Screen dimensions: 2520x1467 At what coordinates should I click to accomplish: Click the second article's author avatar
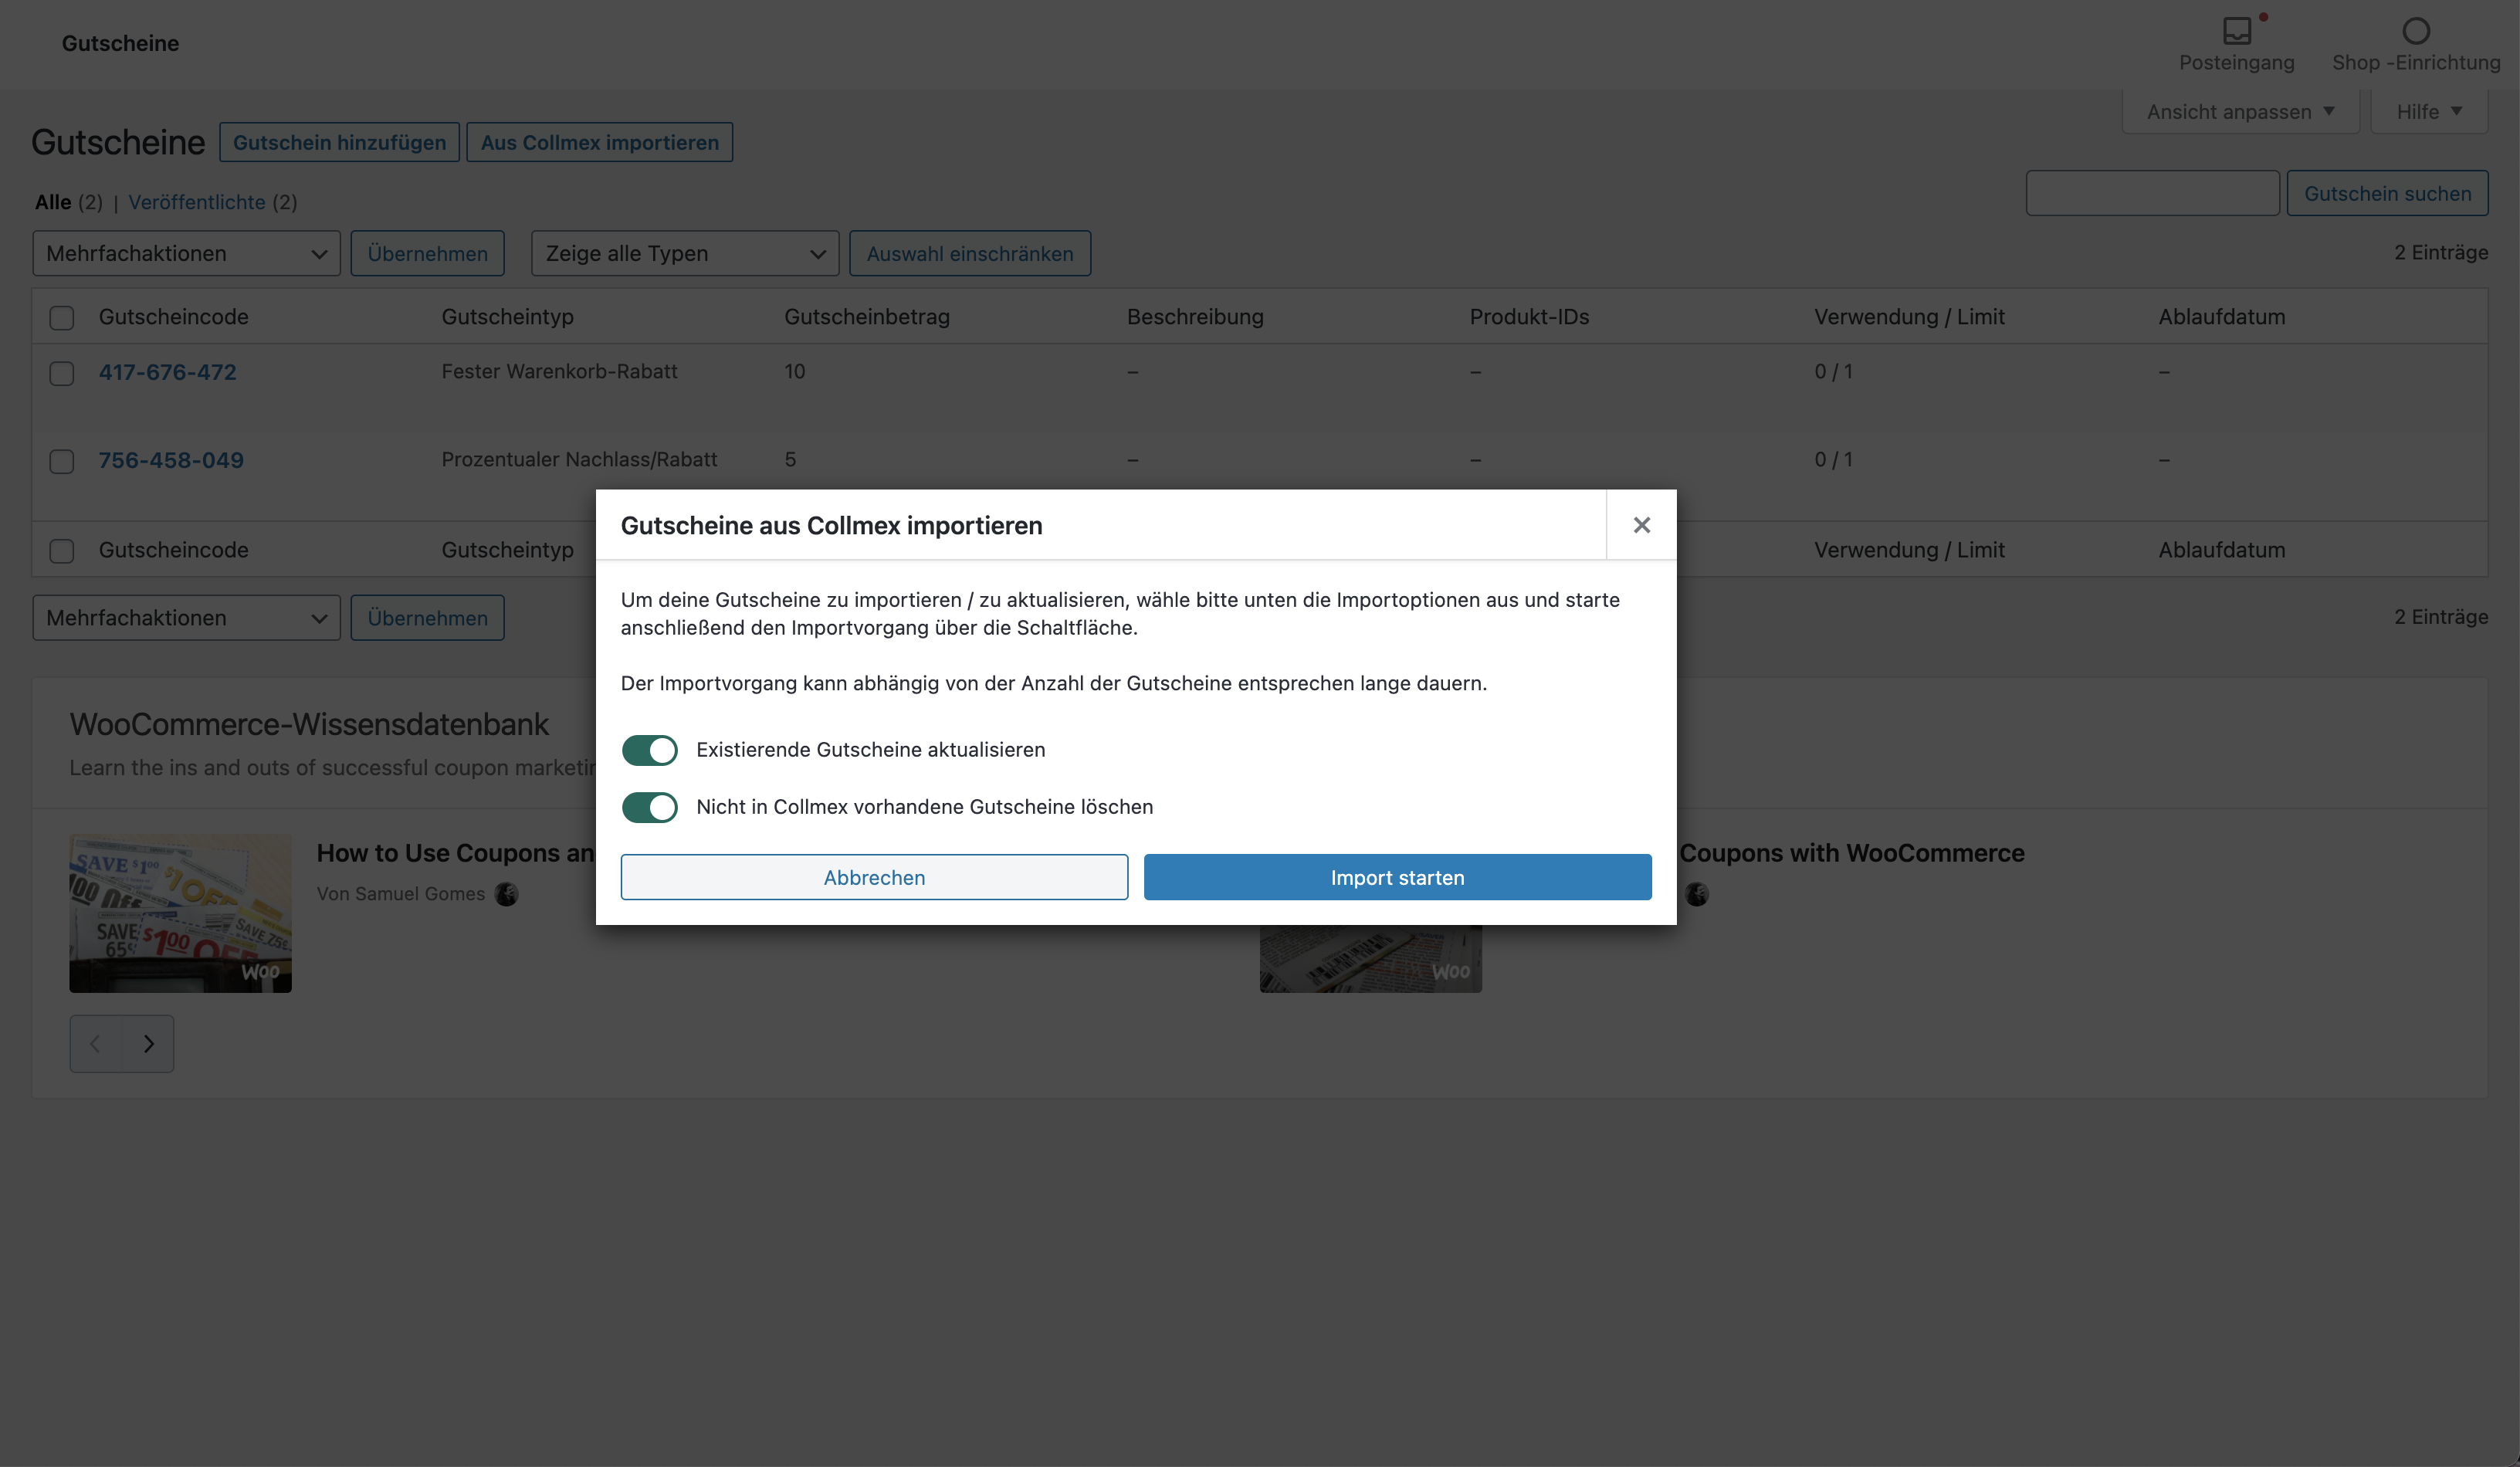(x=1697, y=894)
